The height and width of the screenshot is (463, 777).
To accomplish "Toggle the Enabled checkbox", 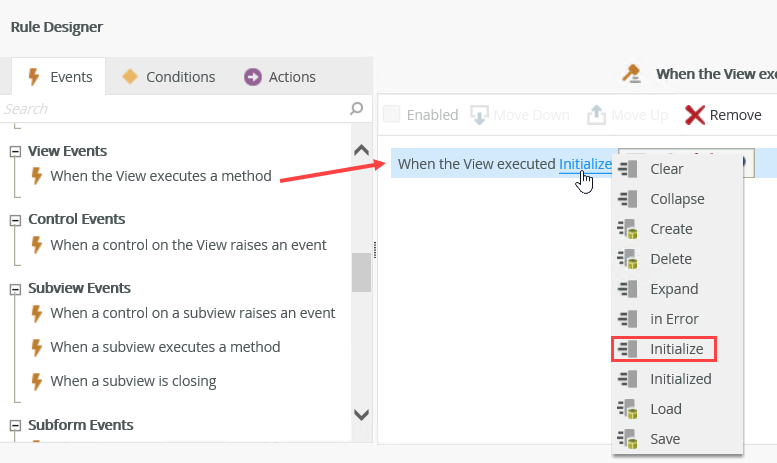I will coord(392,115).
